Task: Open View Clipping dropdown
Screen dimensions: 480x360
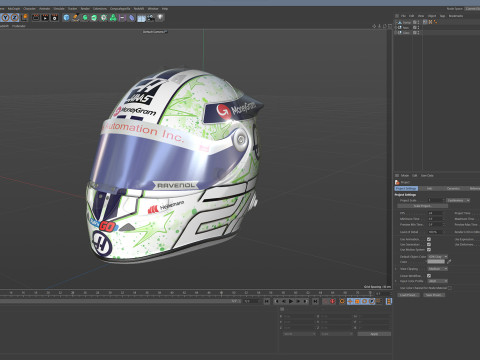Action: [x=438, y=269]
